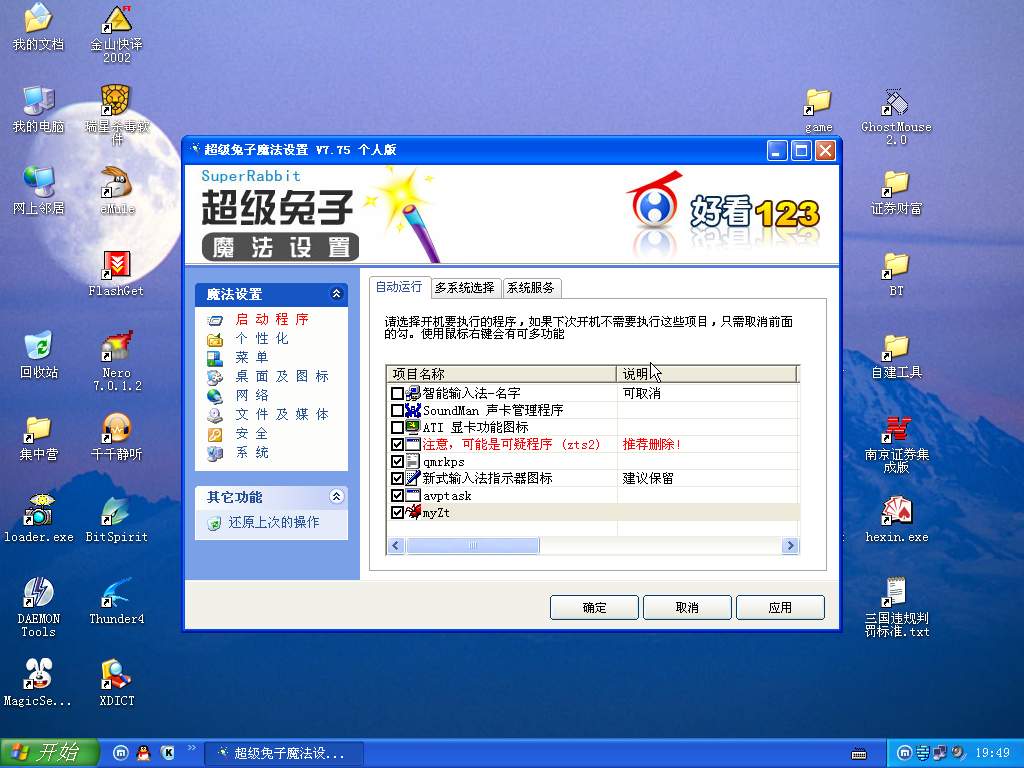Select the 系统 sidebar icon
The width and height of the screenshot is (1024, 768).
pos(215,453)
